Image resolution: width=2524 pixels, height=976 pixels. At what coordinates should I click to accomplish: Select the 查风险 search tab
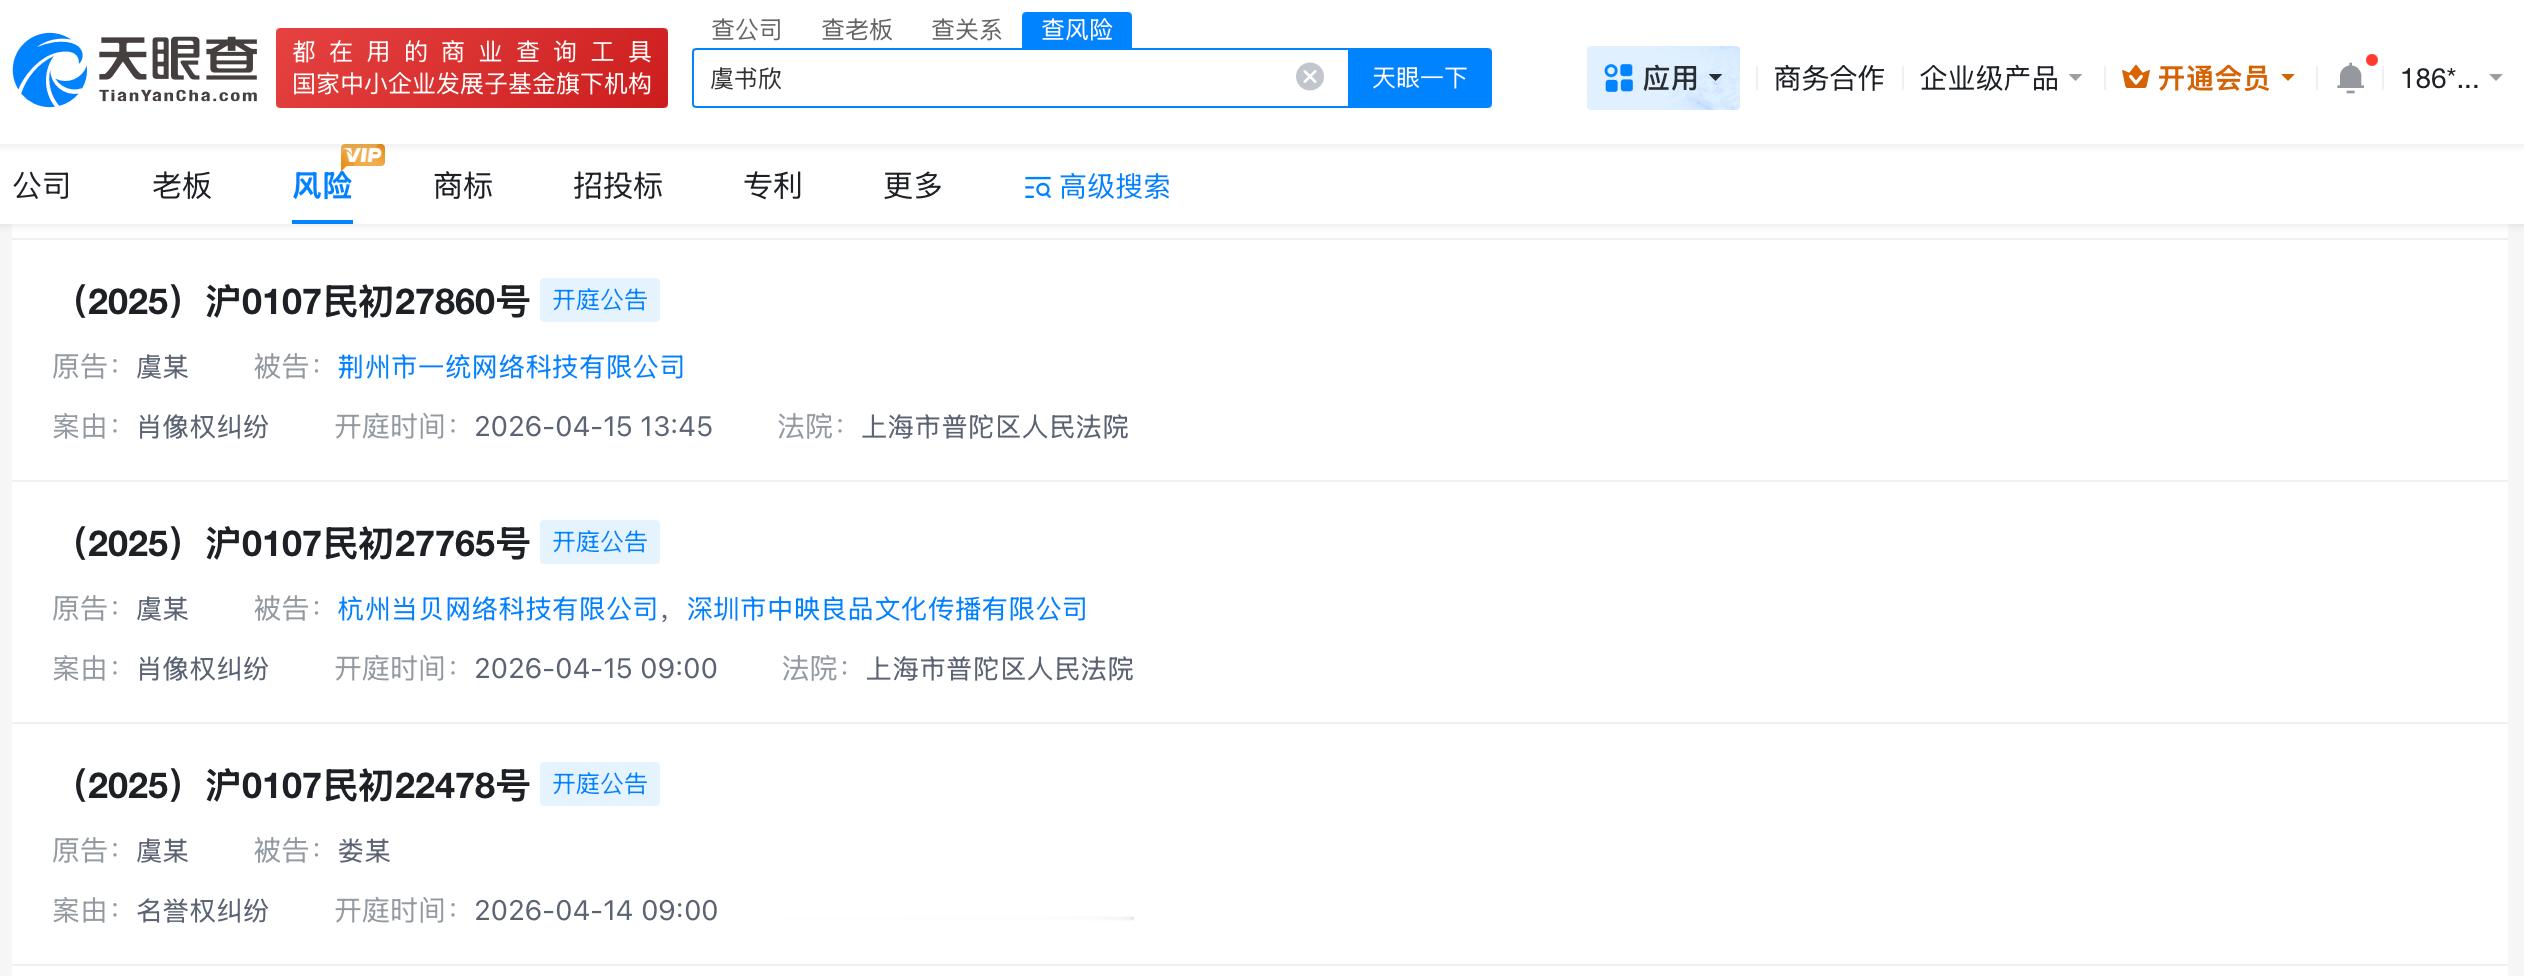tap(1077, 30)
